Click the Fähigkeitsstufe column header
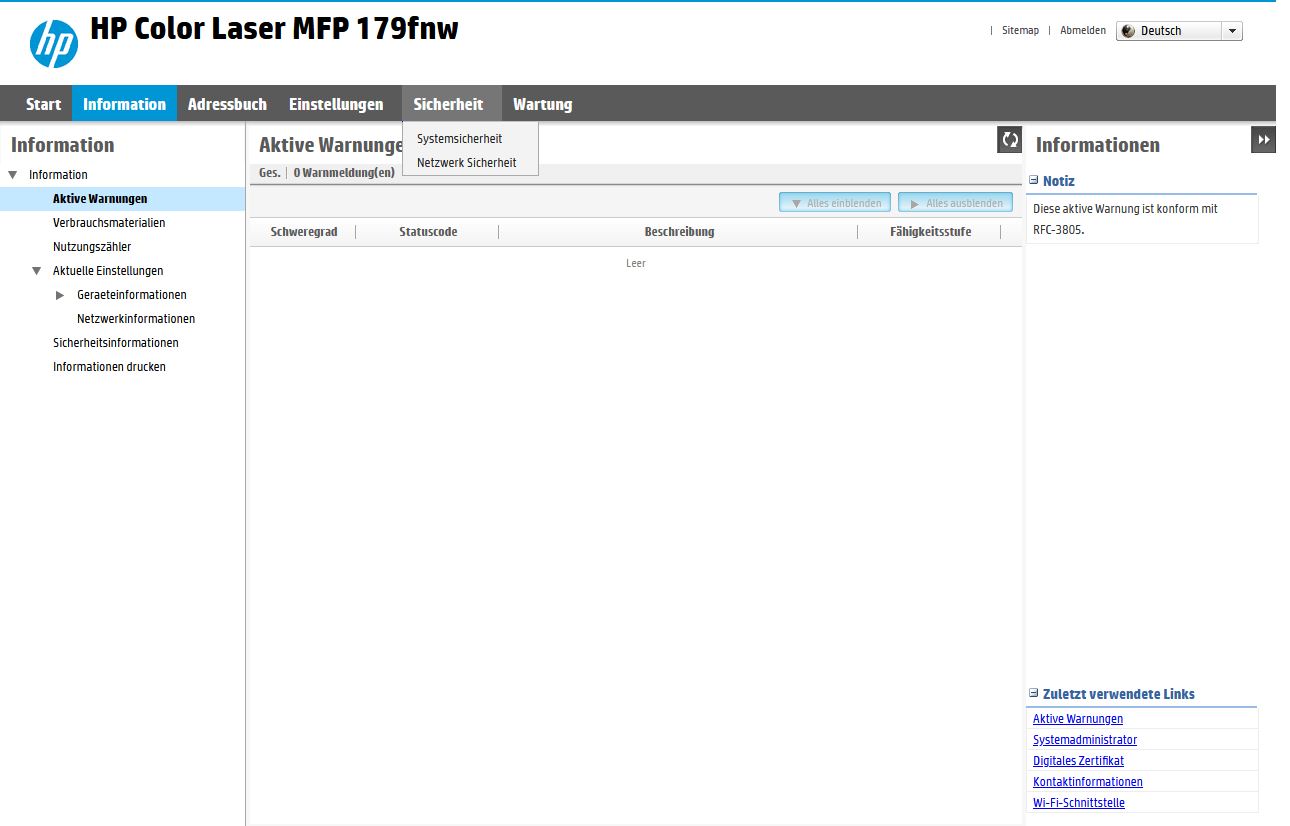Screen dimensions: 1290x826 coord(931,232)
